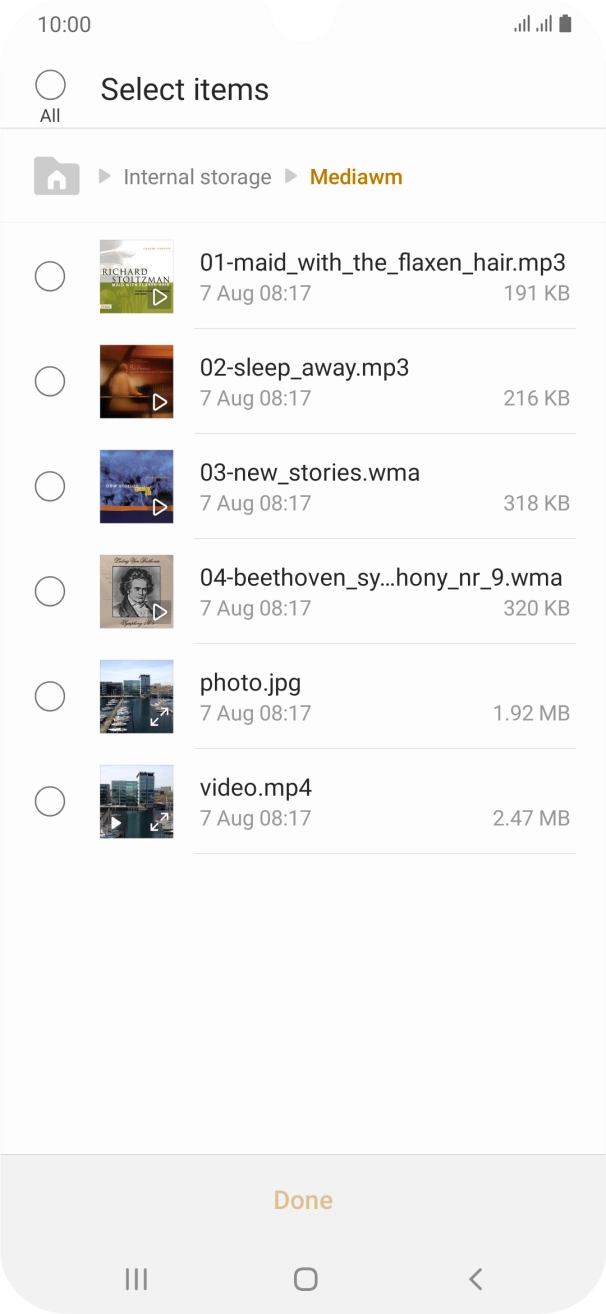Tap the expand icon on photo.jpg thumbnail
The image size is (606, 1314).
point(158,718)
